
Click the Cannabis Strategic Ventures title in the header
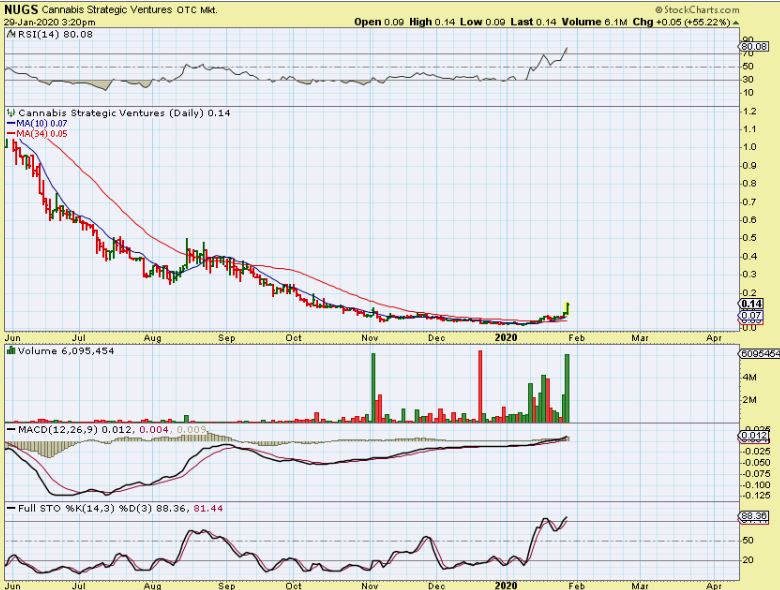pyautogui.click(x=107, y=9)
